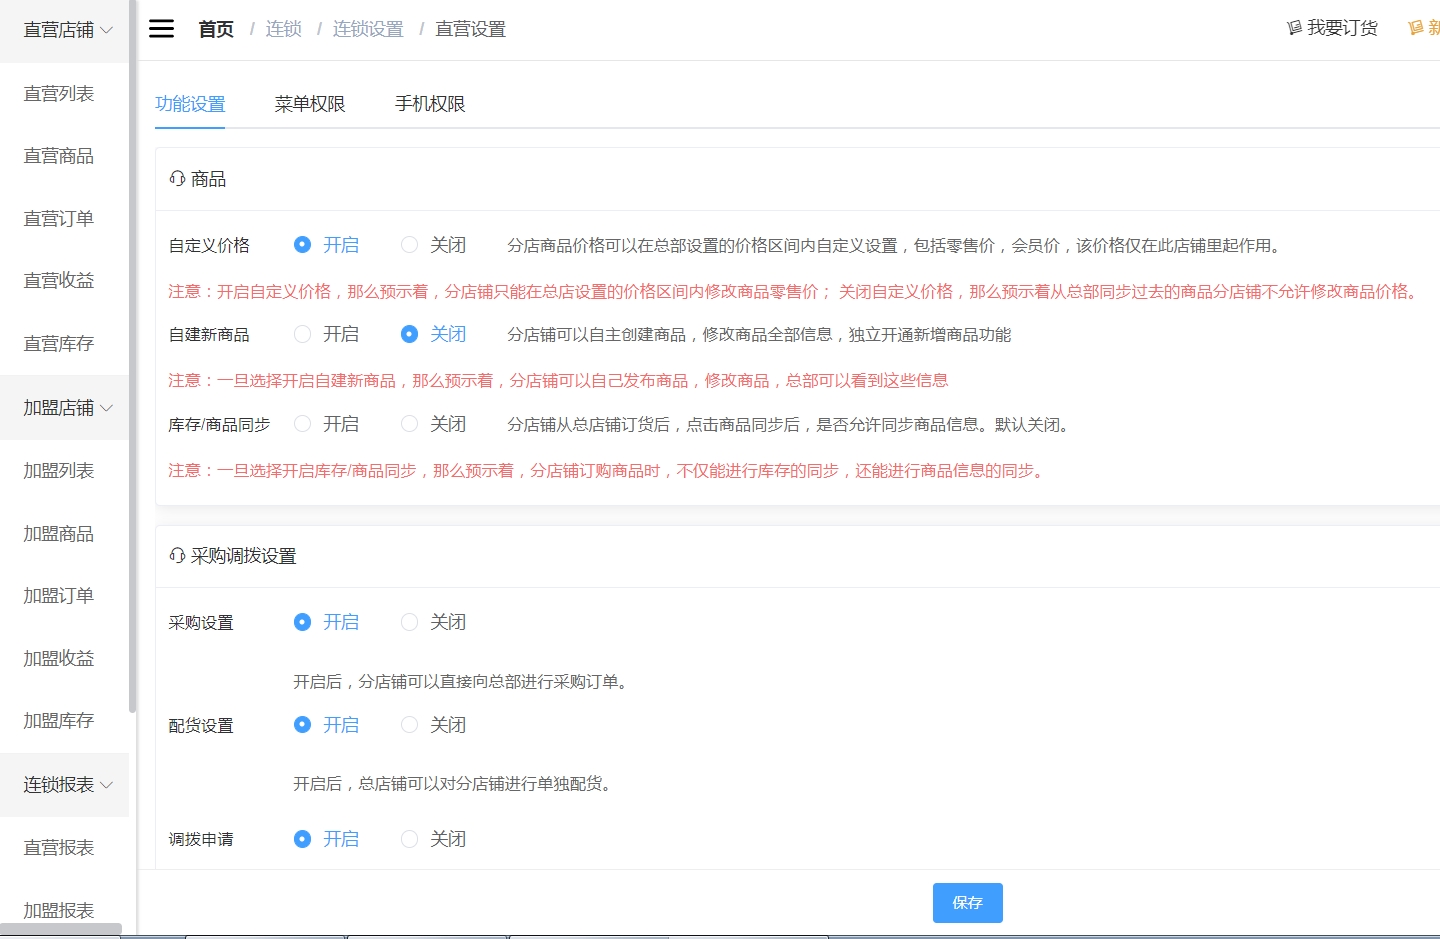Viewport: 1440px width, 939px height.
Task: Select 开启 for 采购设置
Action: click(x=327, y=622)
